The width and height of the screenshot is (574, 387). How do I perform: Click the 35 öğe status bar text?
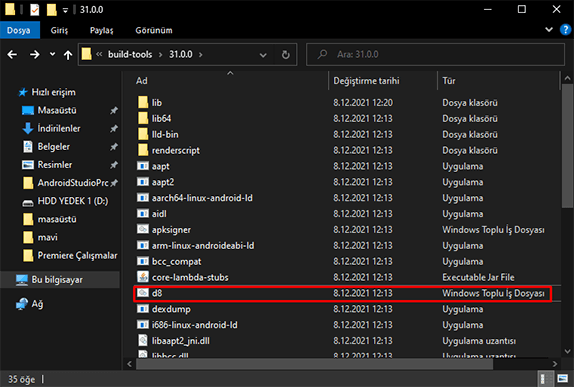(x=22, y=379)
